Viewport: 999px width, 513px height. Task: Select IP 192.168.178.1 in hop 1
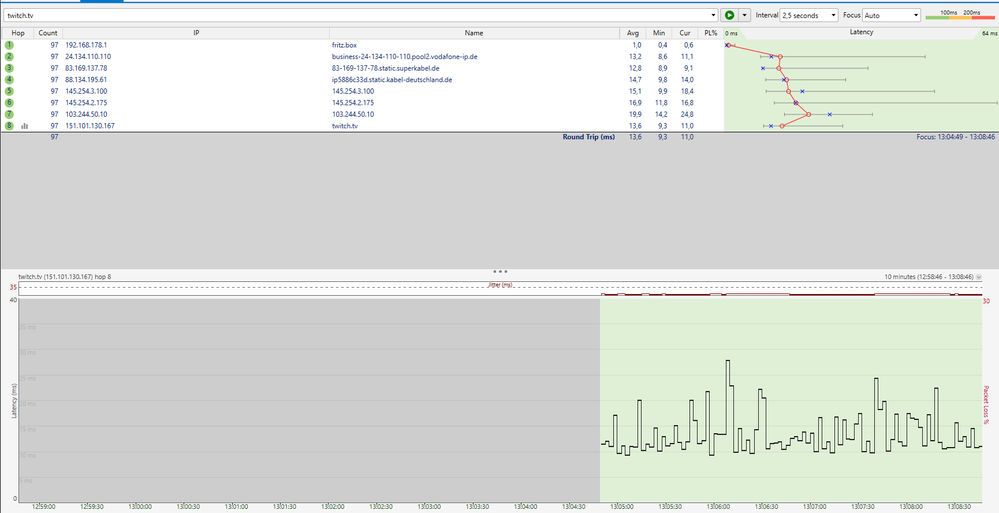(x=86, y=45)
